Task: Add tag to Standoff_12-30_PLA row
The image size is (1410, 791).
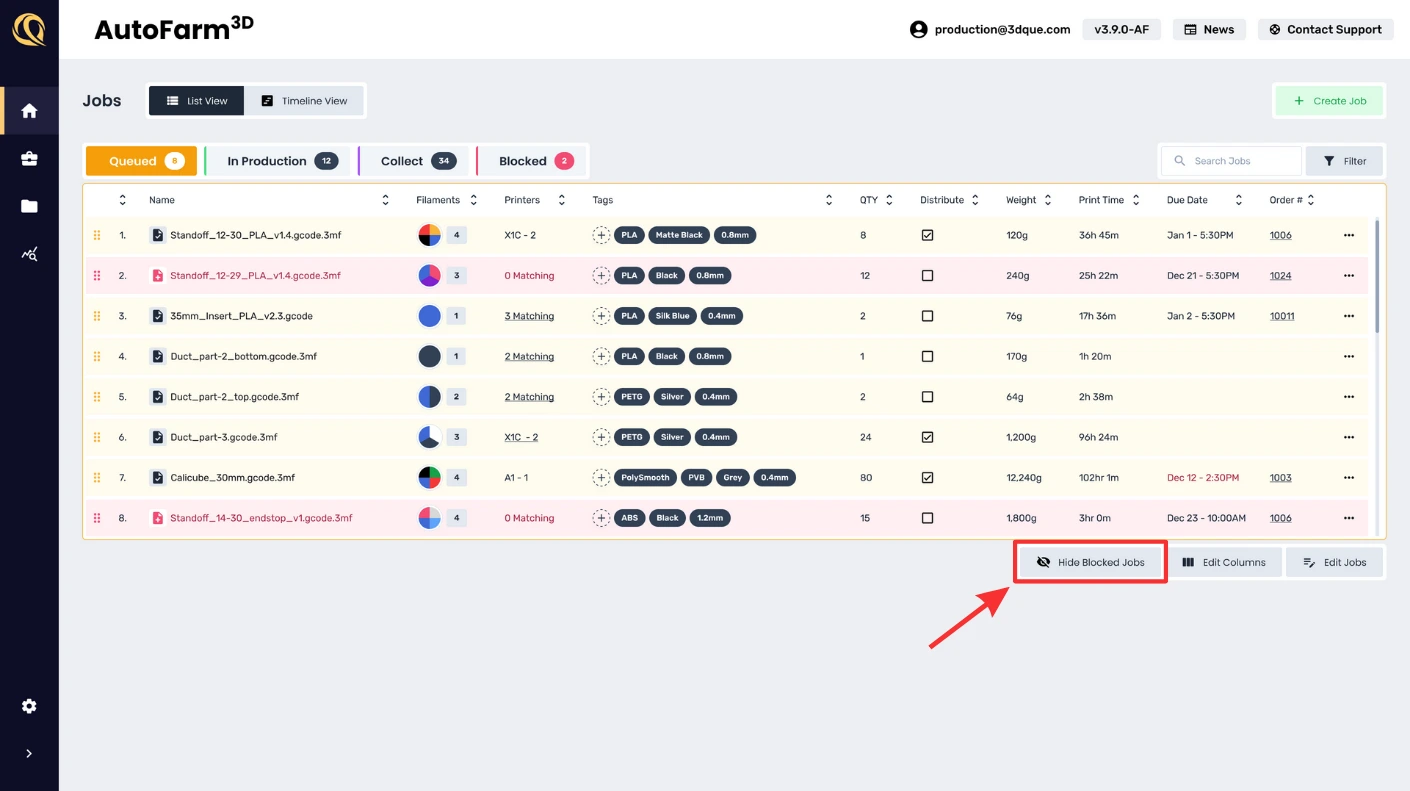Action: (601, 235)
